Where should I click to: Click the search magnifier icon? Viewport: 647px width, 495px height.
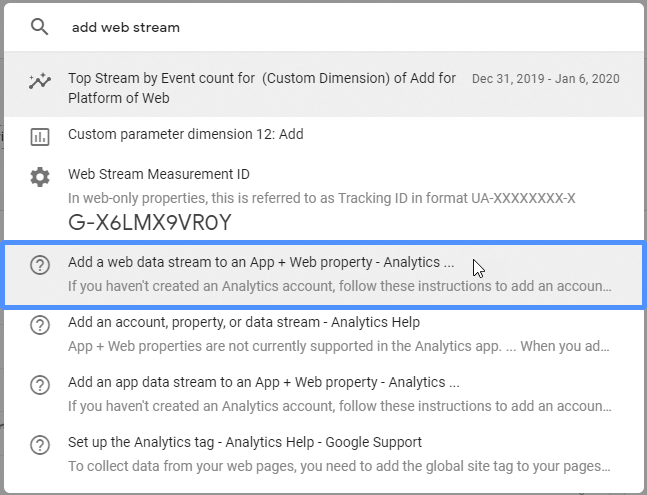pyautogui.click(x=40, y=27)
